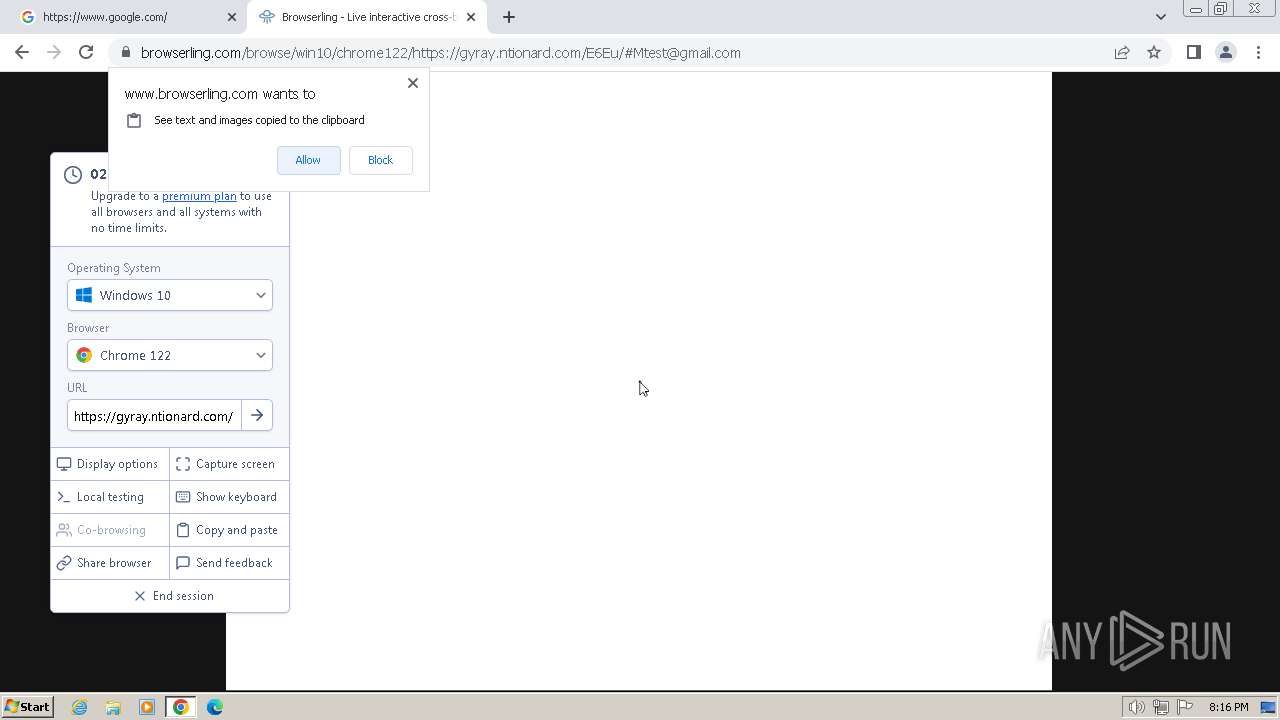This screenshot has width=1280, height=720.
Task: Open Display options
Action: point(110,464)
